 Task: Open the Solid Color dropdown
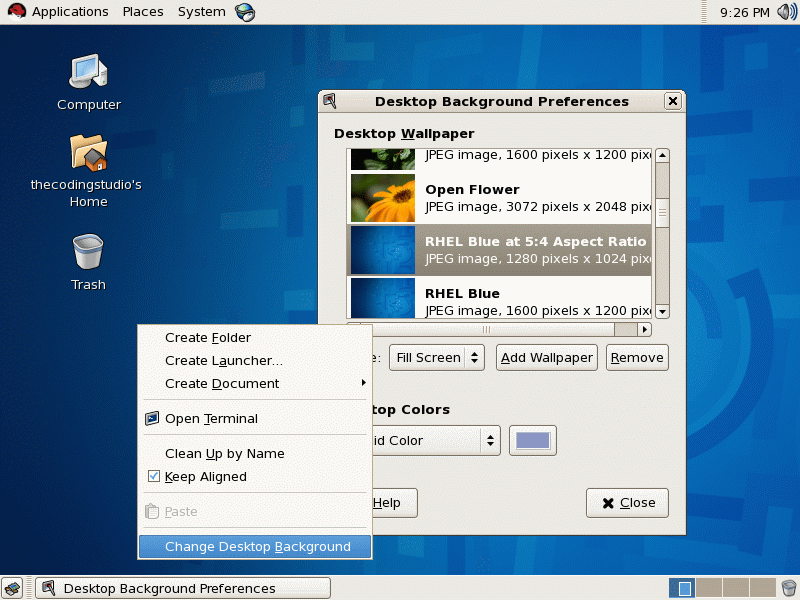pyautogui.click(x=436, y=440)
